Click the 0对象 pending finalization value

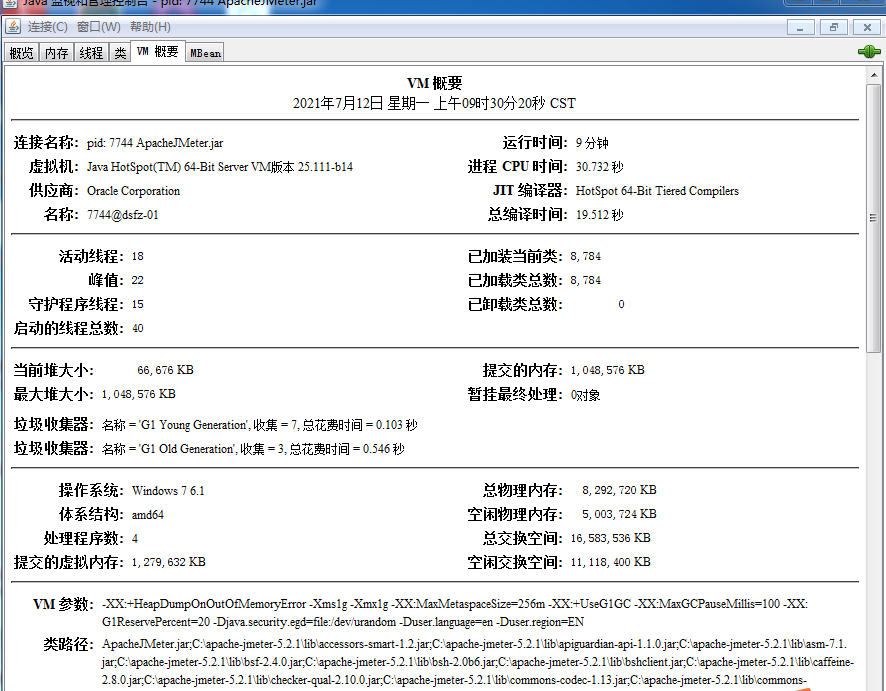coord(585,395)
